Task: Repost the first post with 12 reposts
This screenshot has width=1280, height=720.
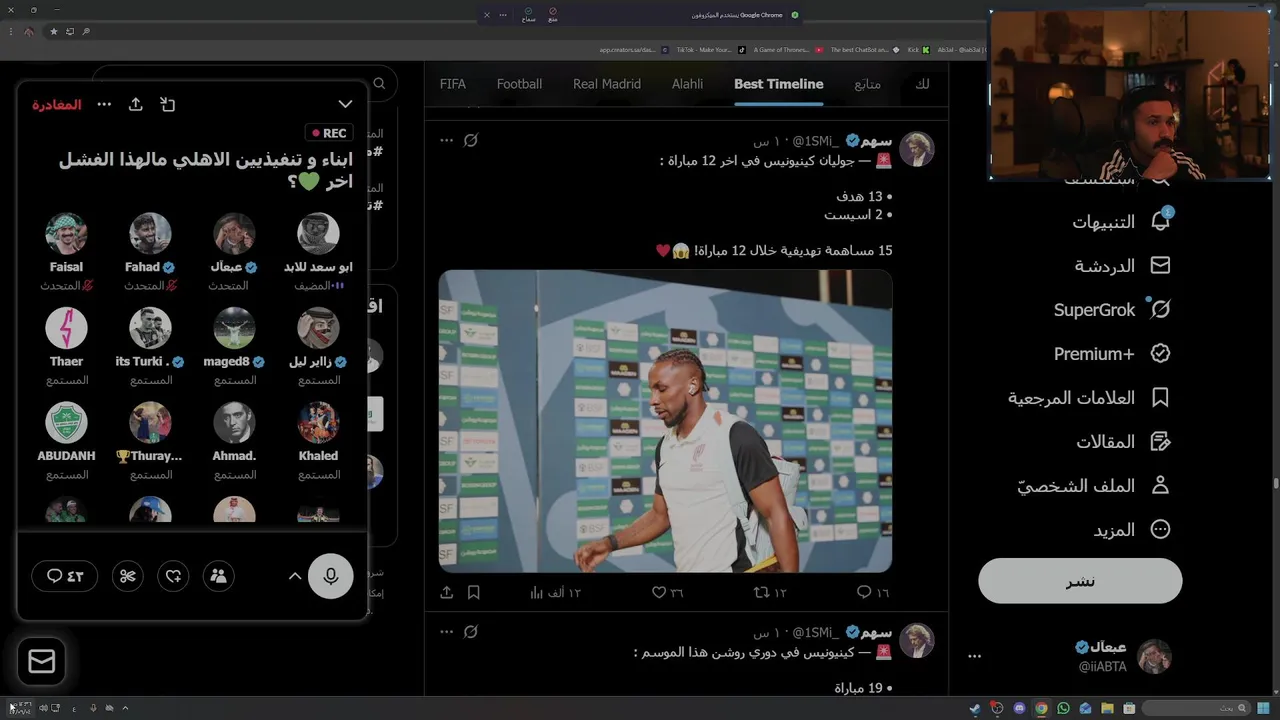Action: pyautogui.click(x=770, y=592)
